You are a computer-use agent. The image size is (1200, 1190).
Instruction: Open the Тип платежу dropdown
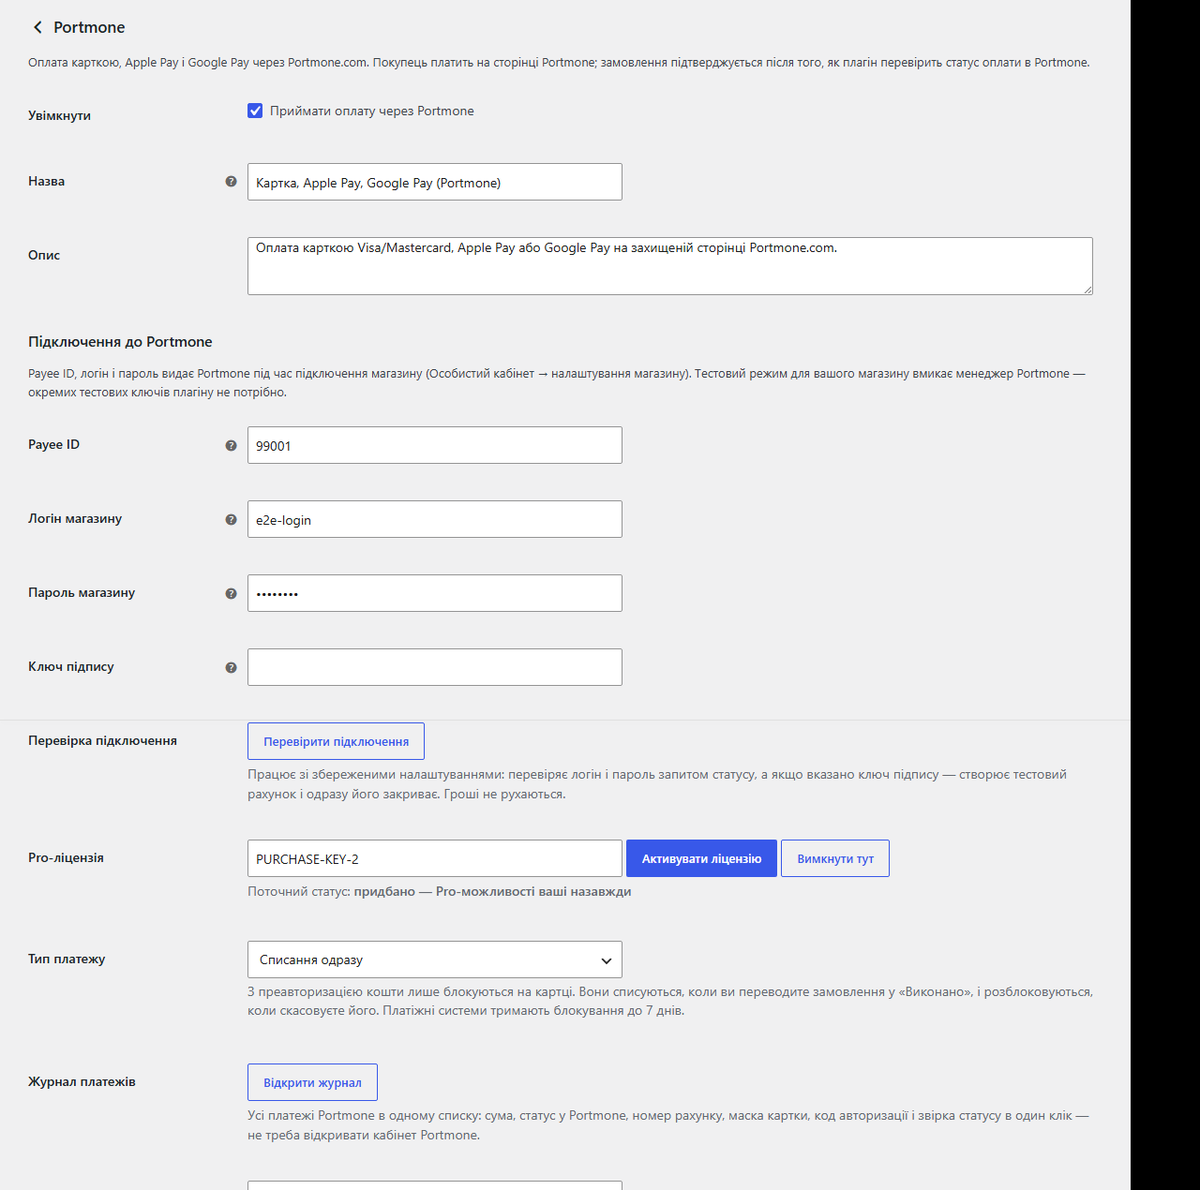click(x=434, y=959)
